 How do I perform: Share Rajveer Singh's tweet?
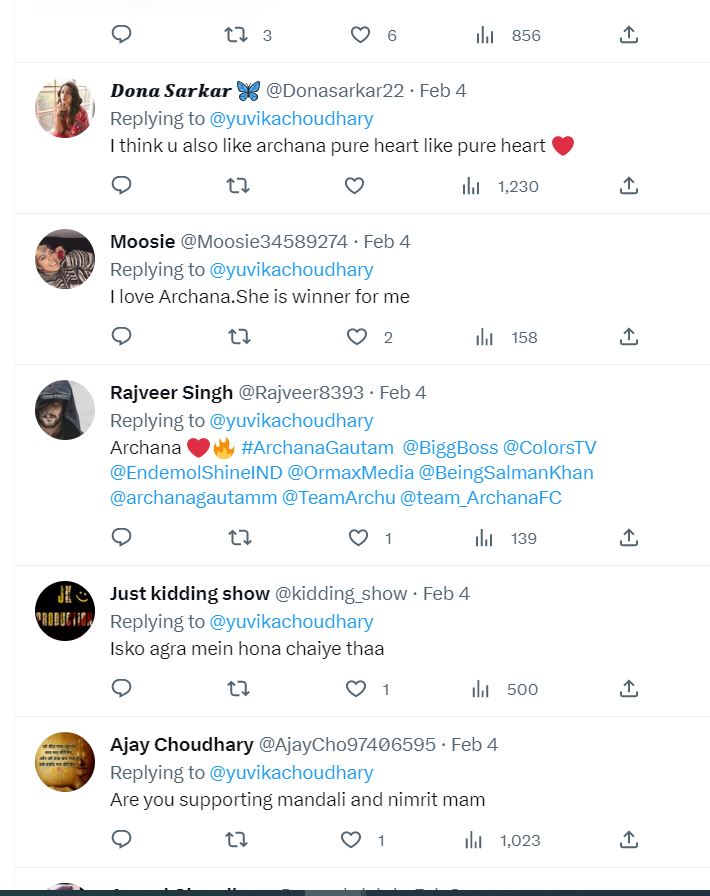(x=628, y=537)
